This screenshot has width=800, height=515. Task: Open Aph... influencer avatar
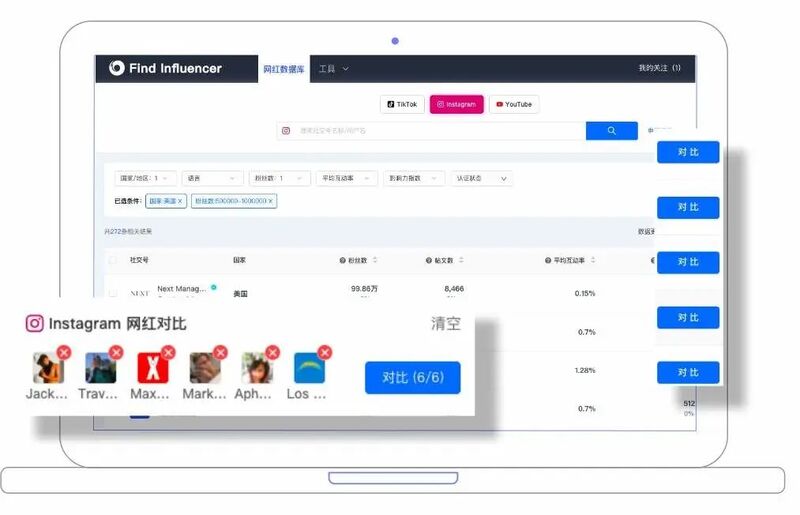257,367
